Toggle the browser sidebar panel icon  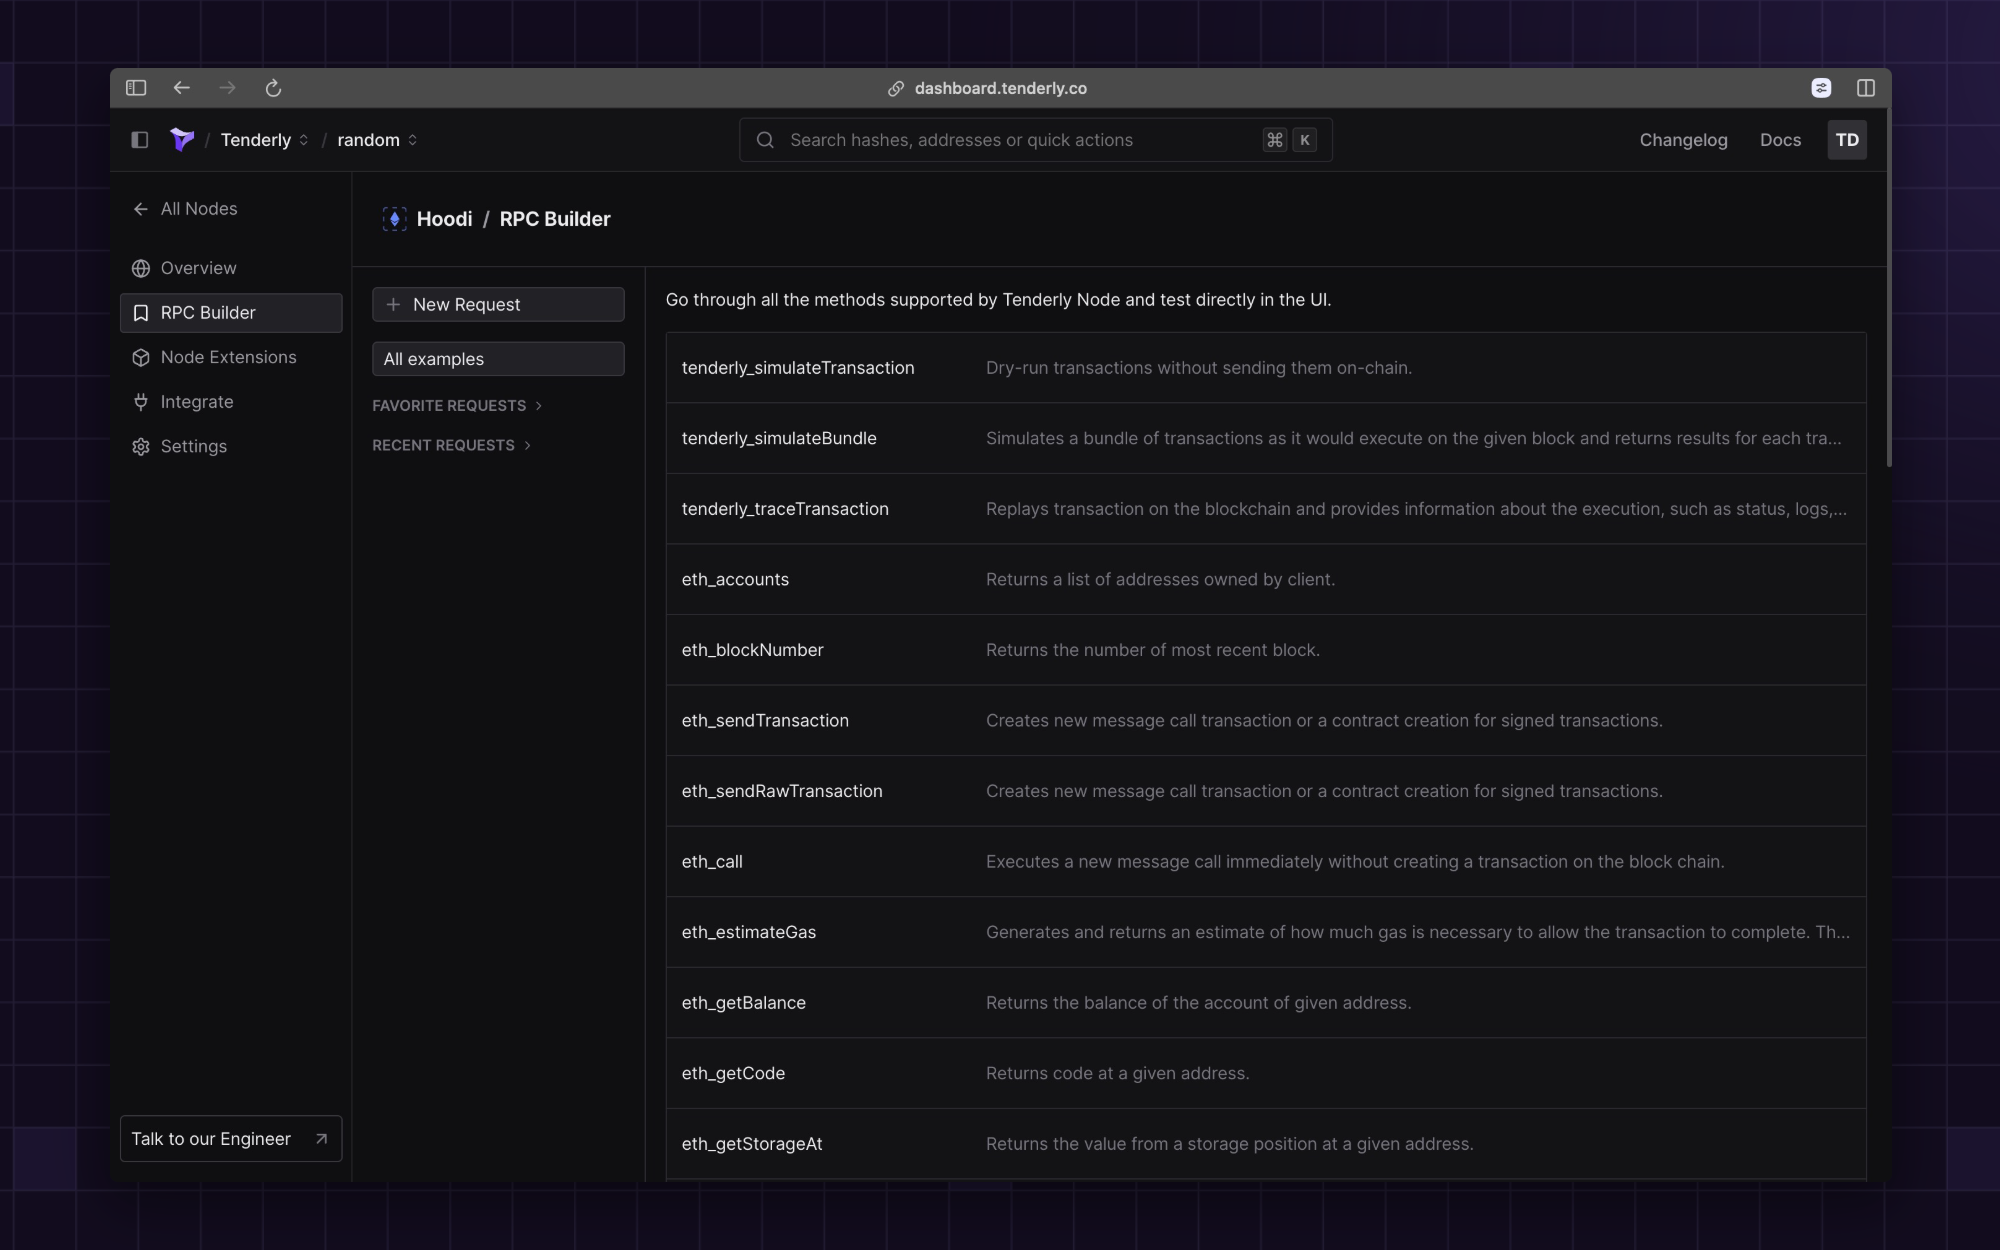pyautogui.click(x=136, y=88)
